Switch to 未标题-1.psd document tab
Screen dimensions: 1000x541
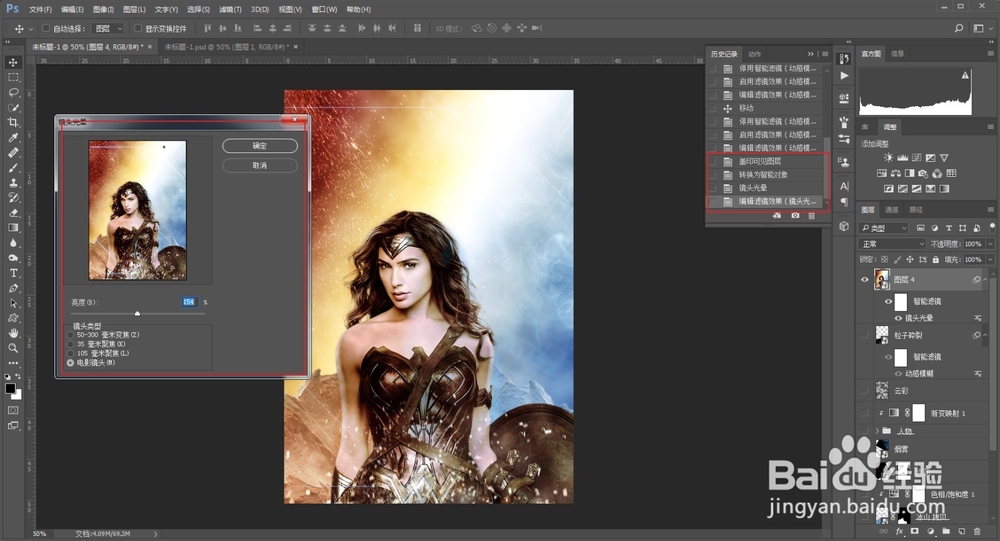[x=228, y=47]
